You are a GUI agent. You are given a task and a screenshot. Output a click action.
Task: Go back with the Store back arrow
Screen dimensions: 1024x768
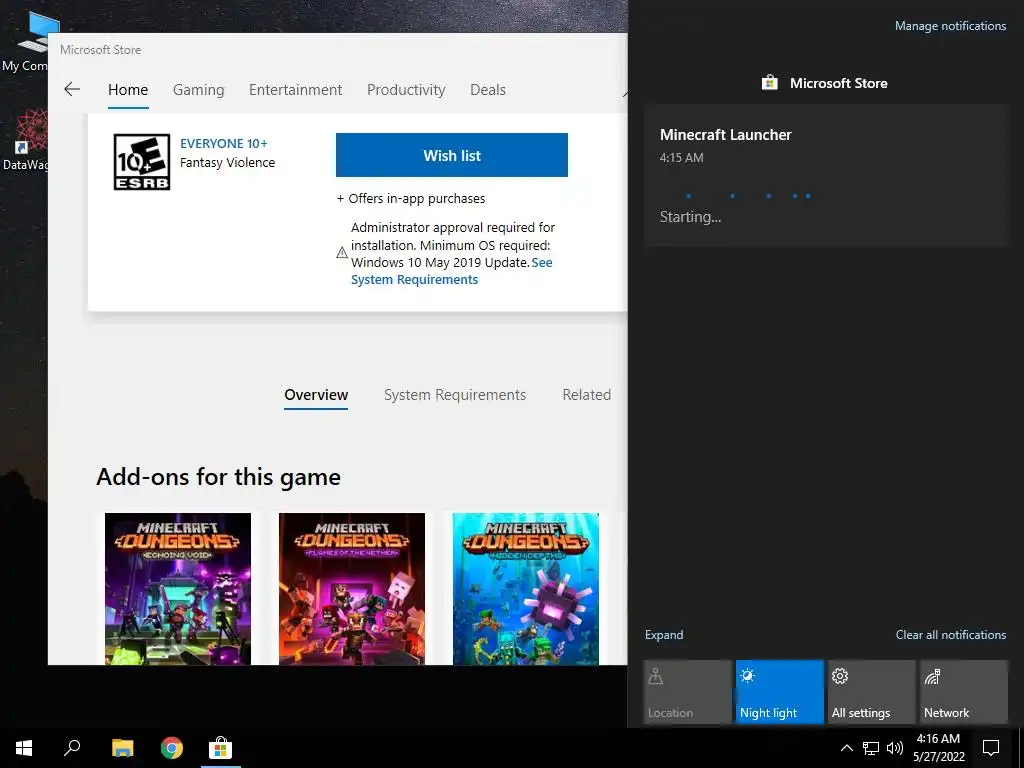pyautogui.click(x=72, y=89)
